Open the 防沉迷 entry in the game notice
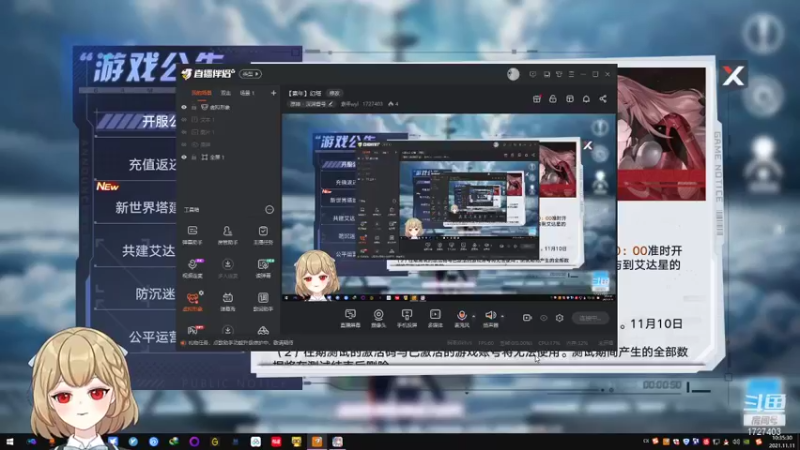800x450 pixels. click(156, 294)
